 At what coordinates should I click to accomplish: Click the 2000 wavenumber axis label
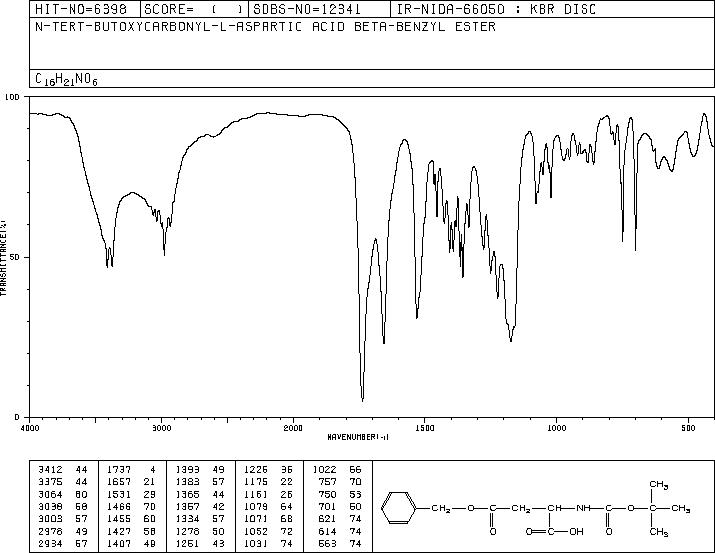point(293,428)
